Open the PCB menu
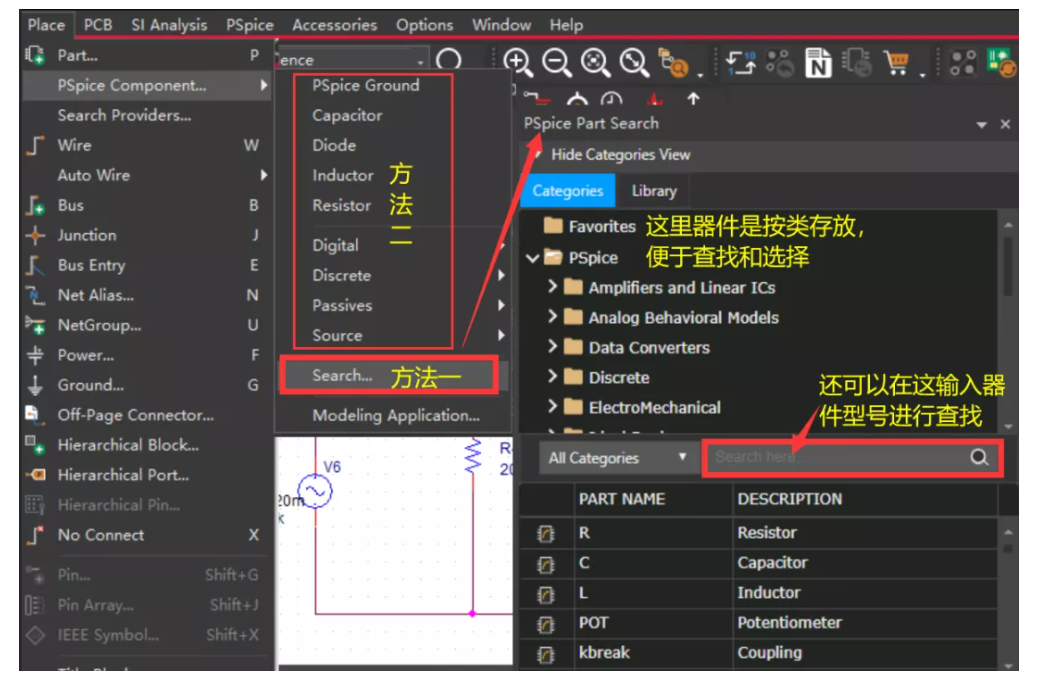Viewport: 1049px width, 693px height. tap(98, 25)
